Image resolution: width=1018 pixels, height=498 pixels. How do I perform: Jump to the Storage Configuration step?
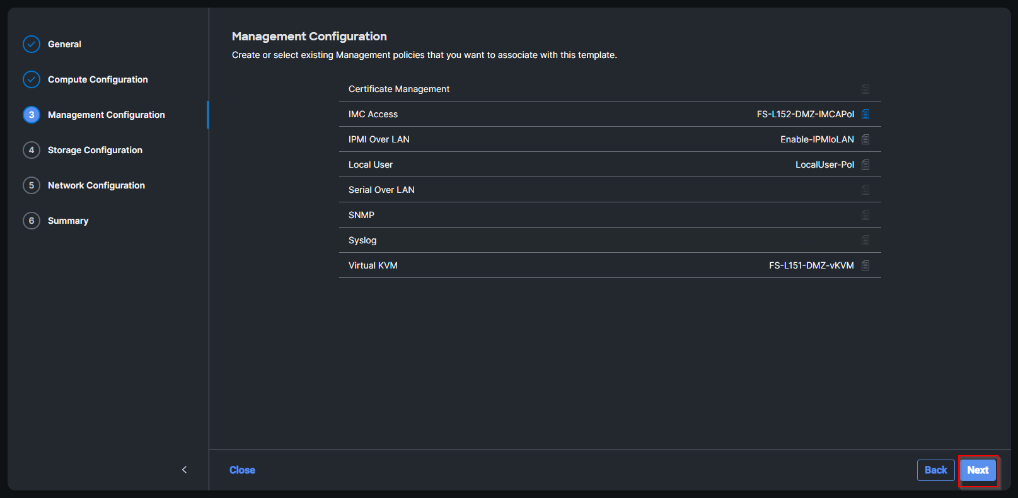pos(94,150)
